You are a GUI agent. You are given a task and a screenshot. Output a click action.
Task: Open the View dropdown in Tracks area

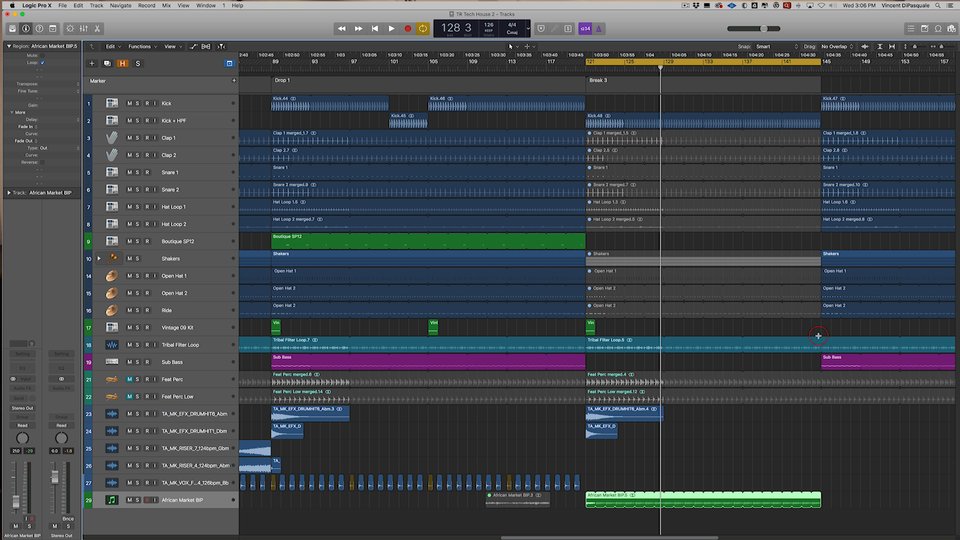(x=172, y=47)
